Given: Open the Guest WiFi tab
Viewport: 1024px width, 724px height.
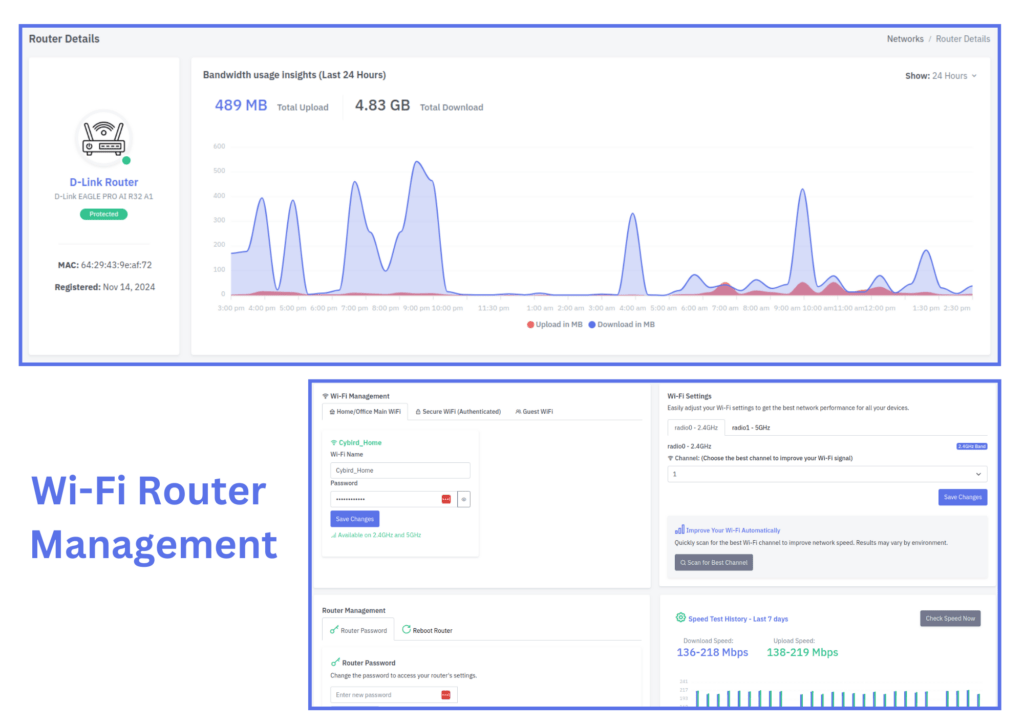Looking at the screenshot, I should click(x=533, y=411).
